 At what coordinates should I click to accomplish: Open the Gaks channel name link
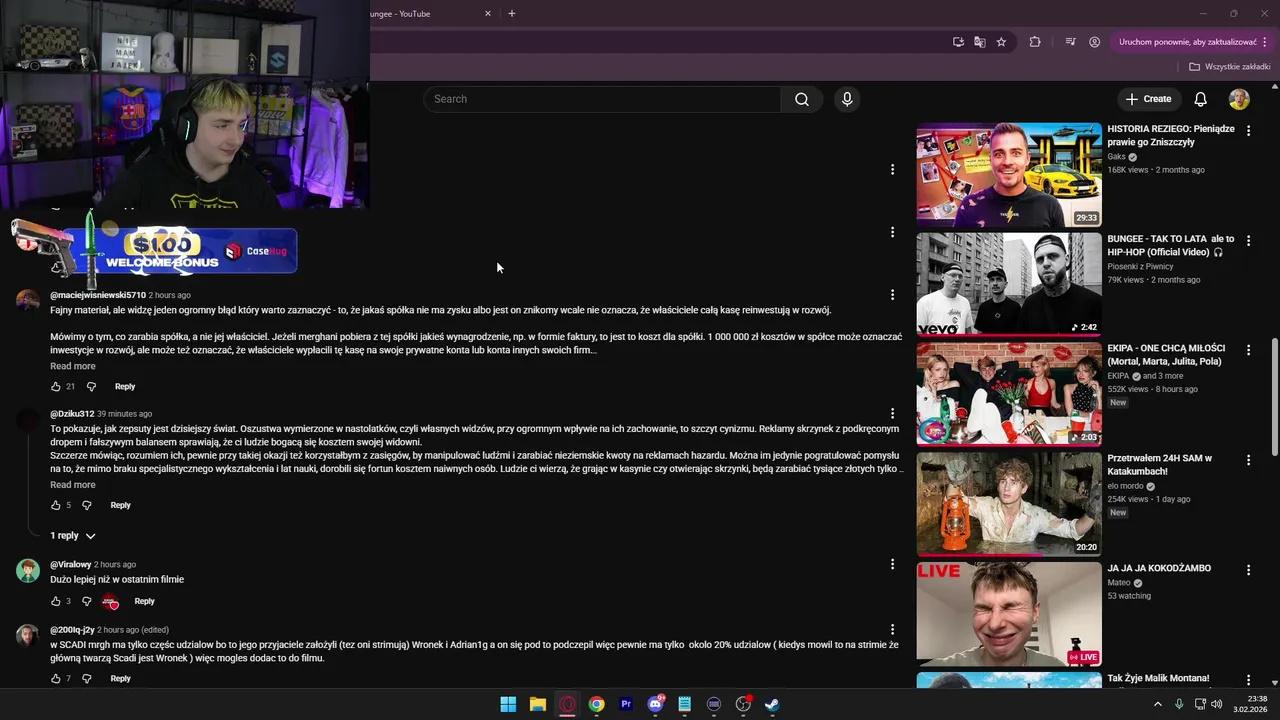click(x=1117, y=157)
